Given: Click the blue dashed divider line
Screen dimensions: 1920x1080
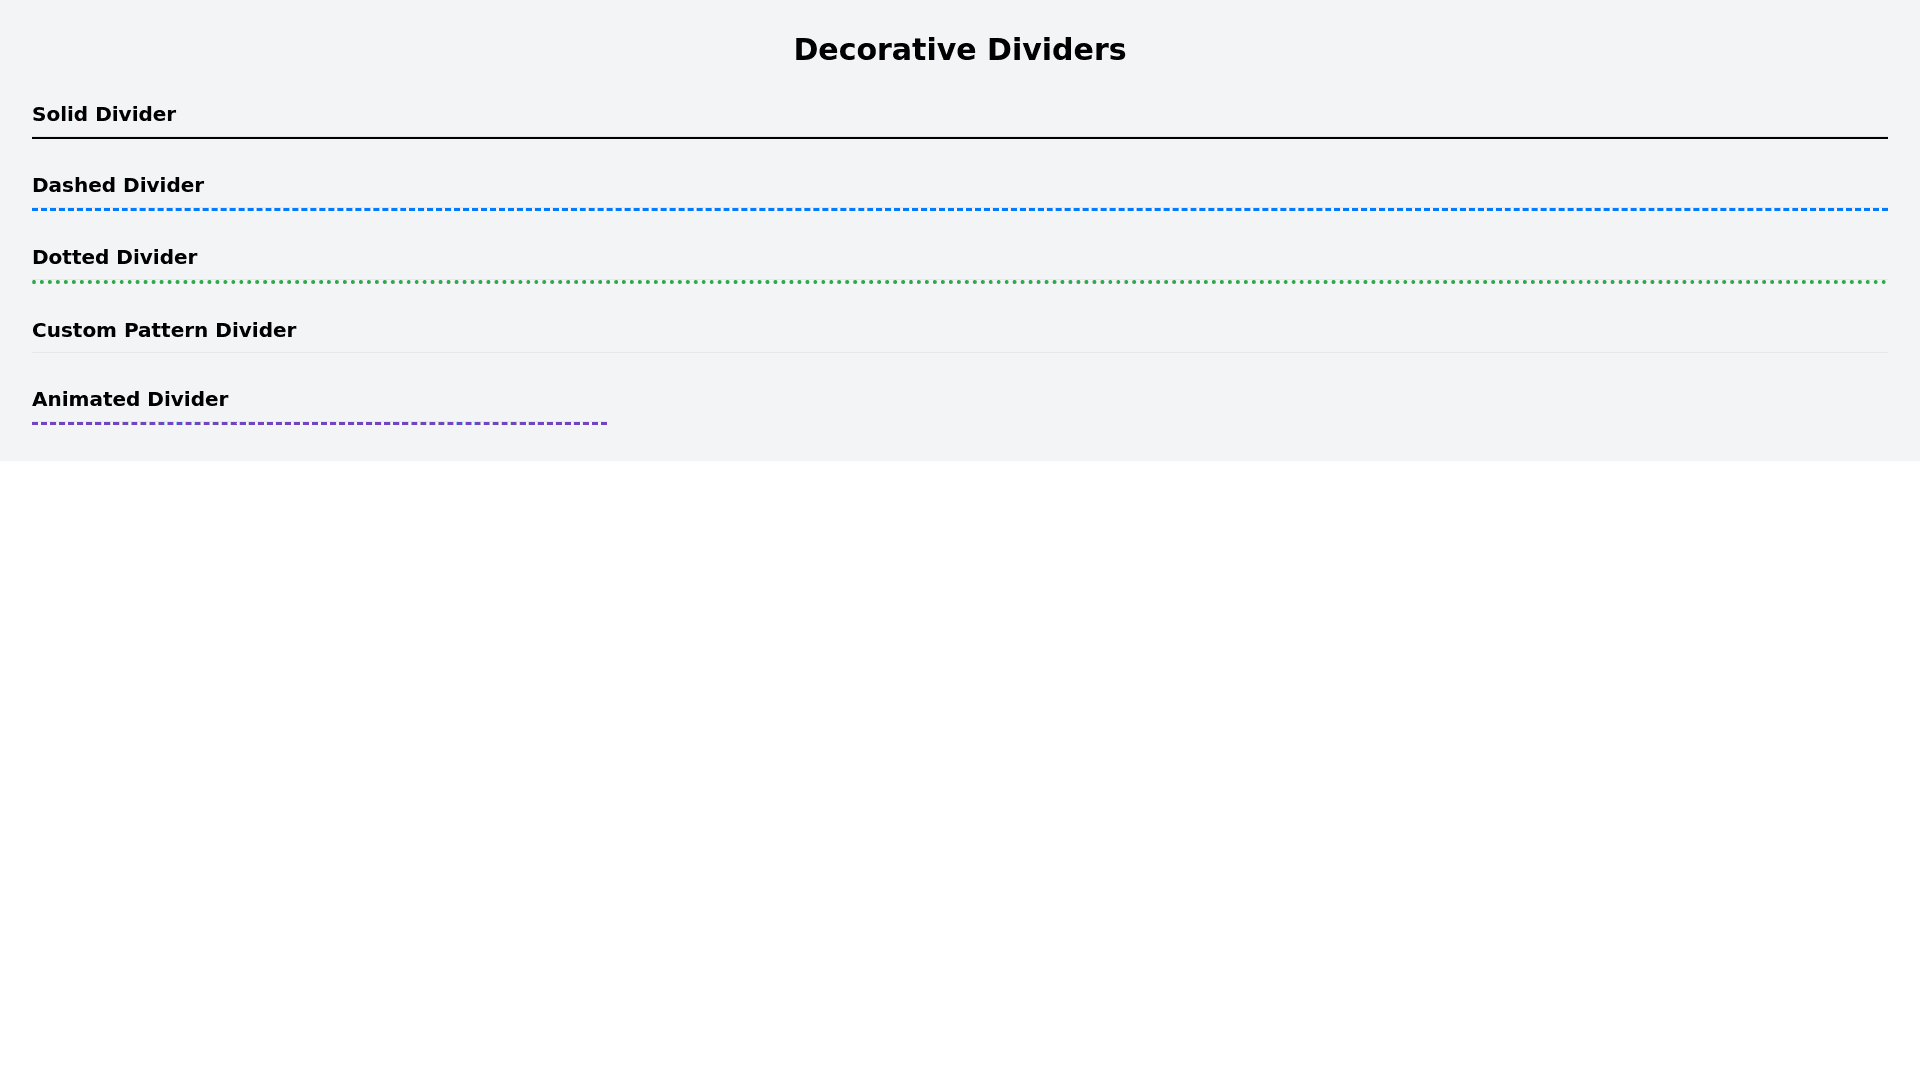Looking at the screenshot, I should pyautogui.click(x=960, y=210).
